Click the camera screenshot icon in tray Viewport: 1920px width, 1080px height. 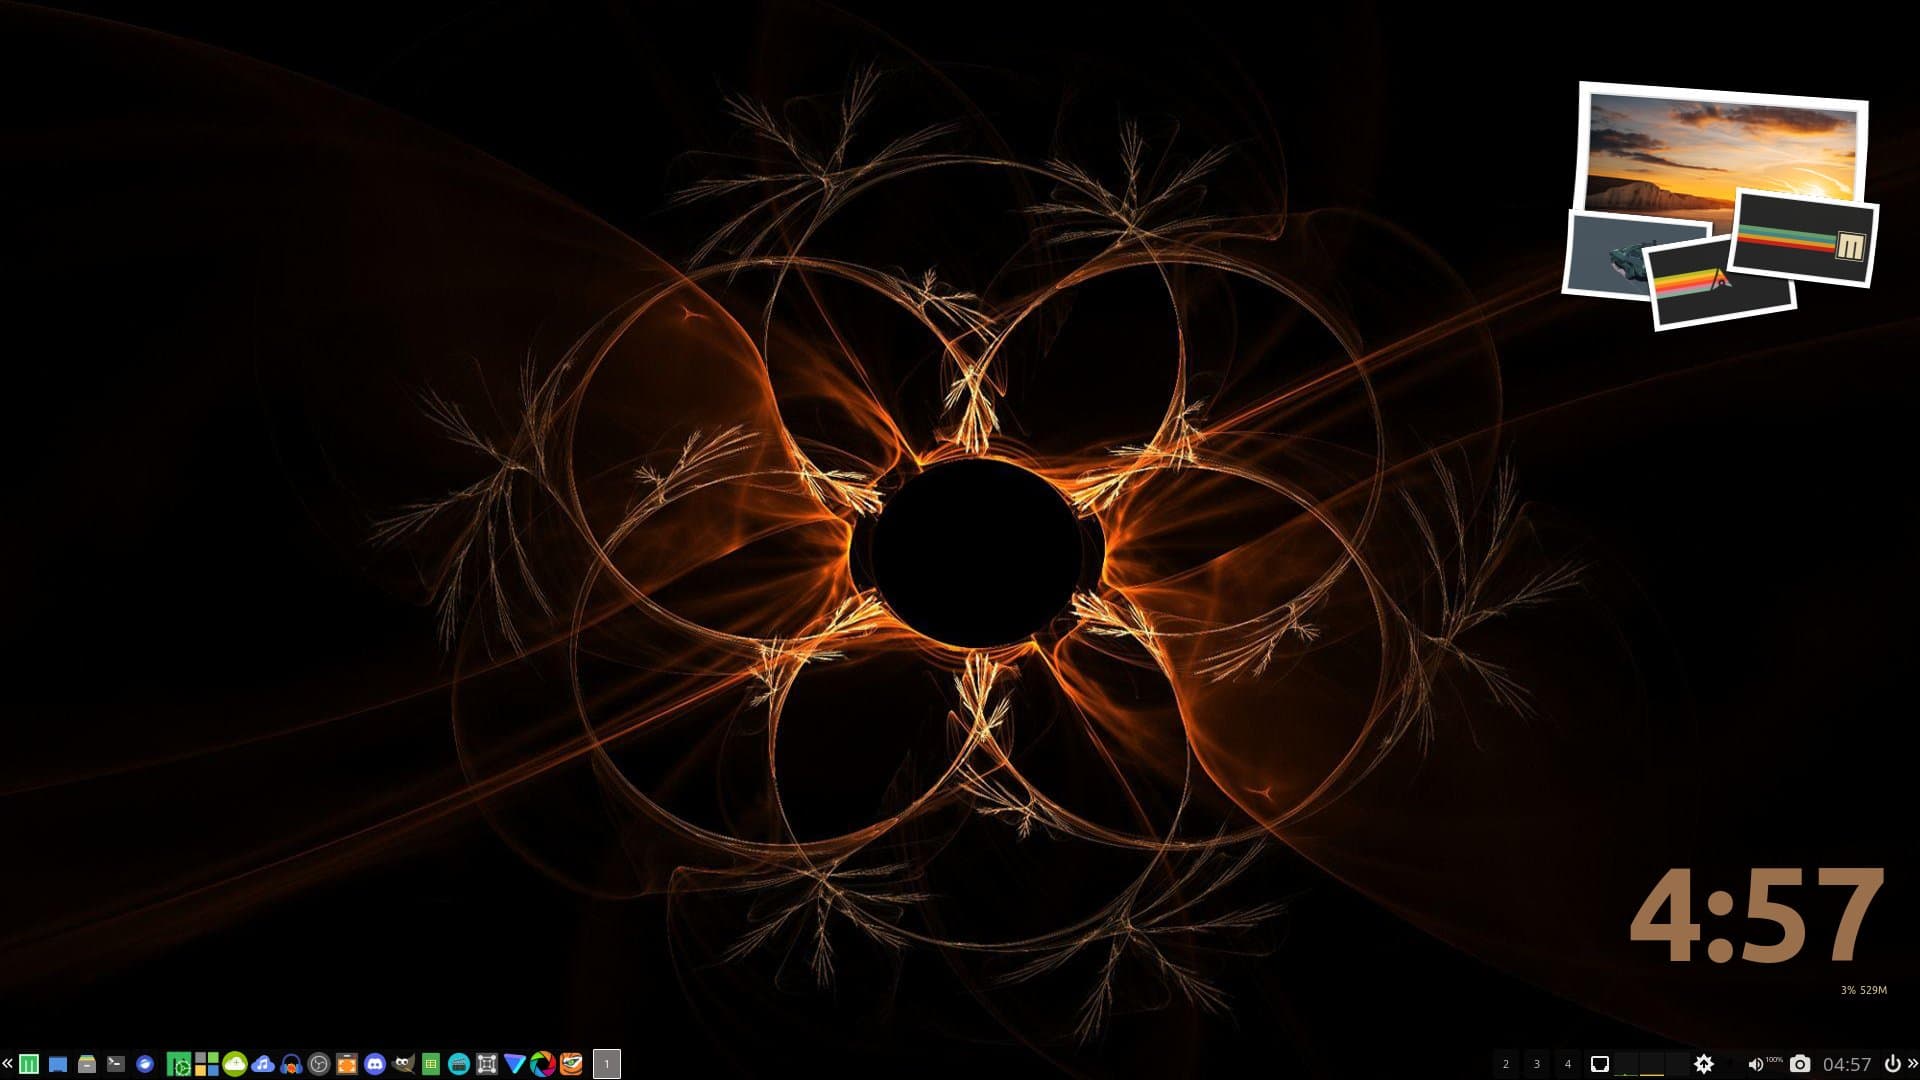pos(1800,1064)
